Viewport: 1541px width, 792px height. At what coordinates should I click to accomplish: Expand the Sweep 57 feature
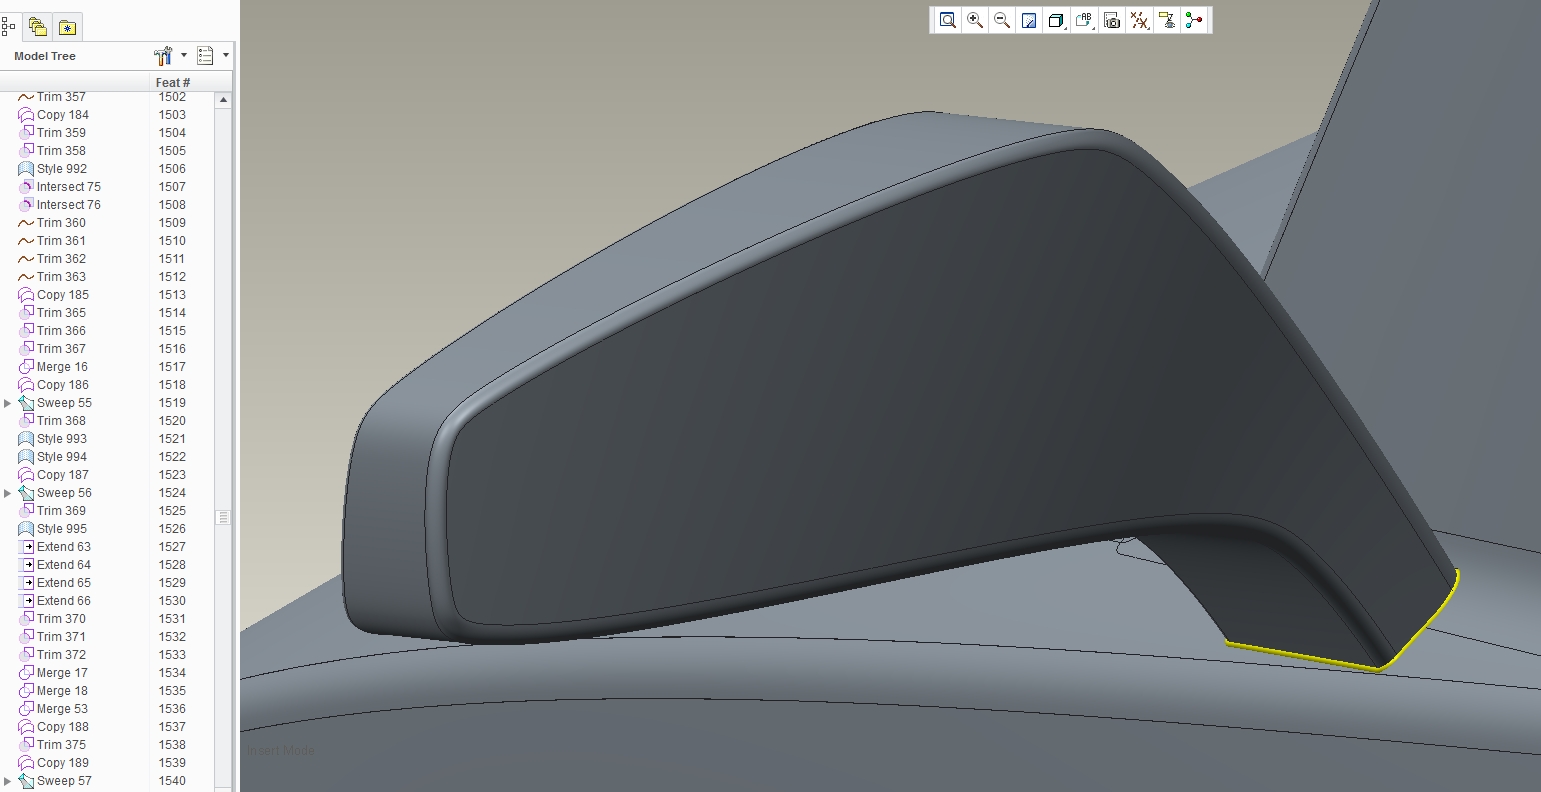pyautogui.click(x=8, y=781)
